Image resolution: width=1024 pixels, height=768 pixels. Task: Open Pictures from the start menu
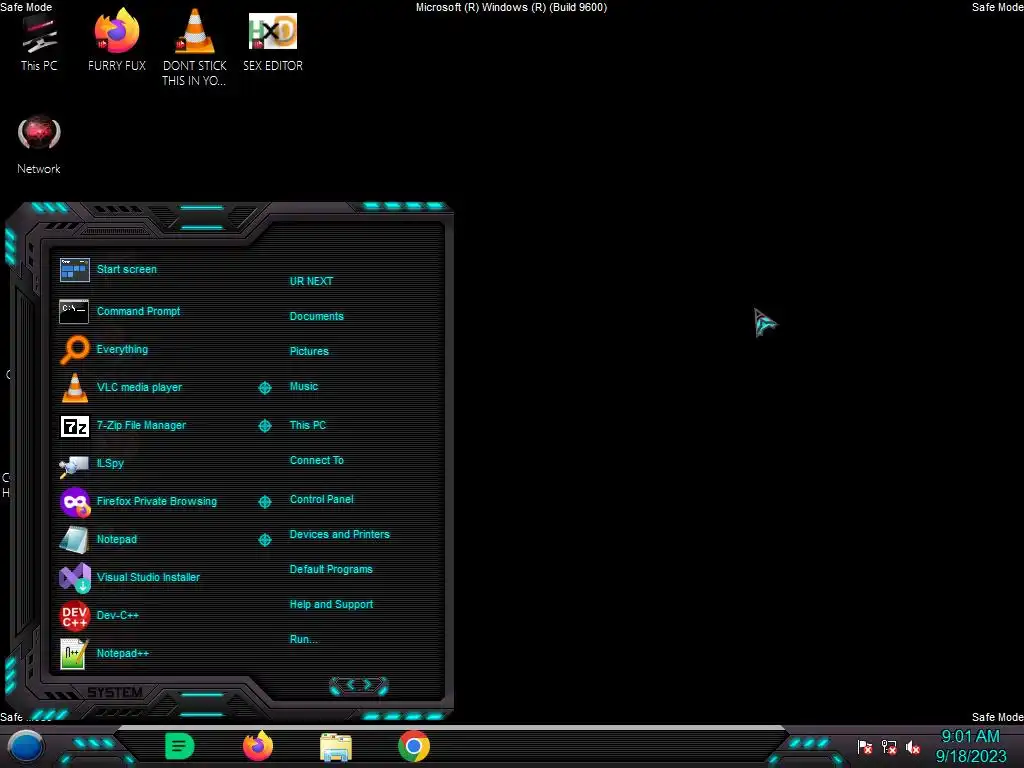(x=309, y=351)
